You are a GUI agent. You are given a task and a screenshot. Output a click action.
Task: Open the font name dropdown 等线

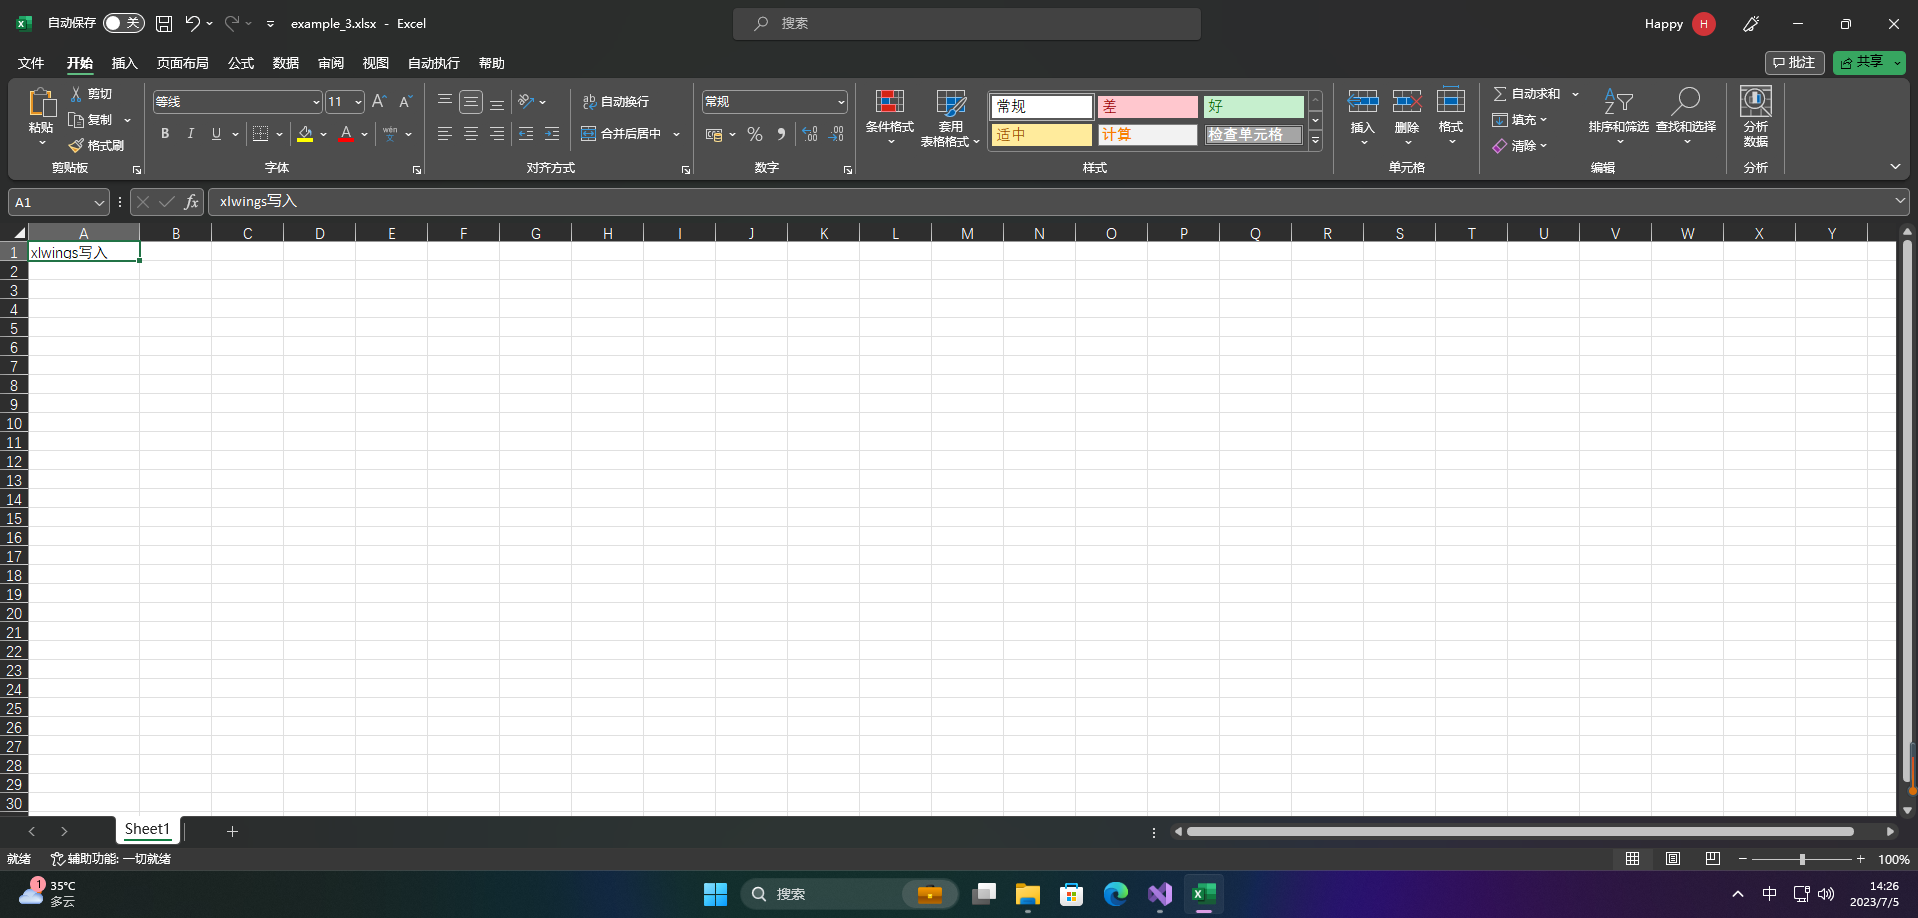tap(316, 102)
